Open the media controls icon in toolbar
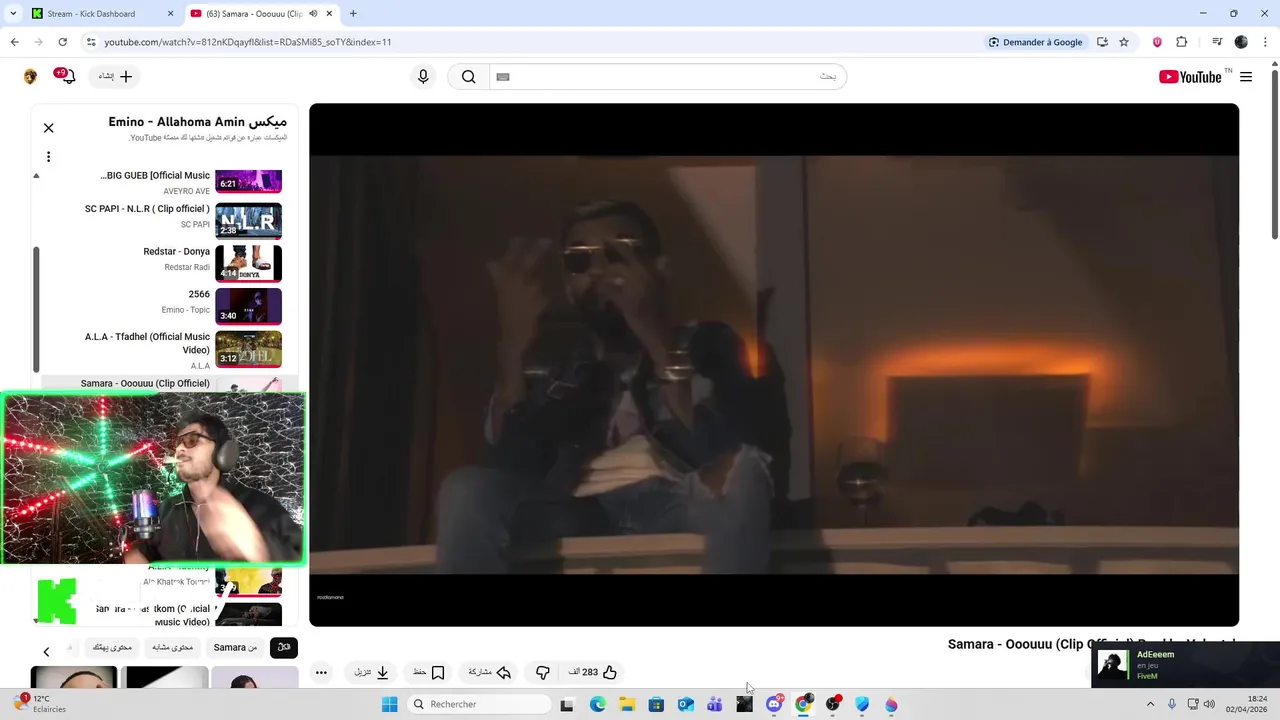 (1217, 42)
